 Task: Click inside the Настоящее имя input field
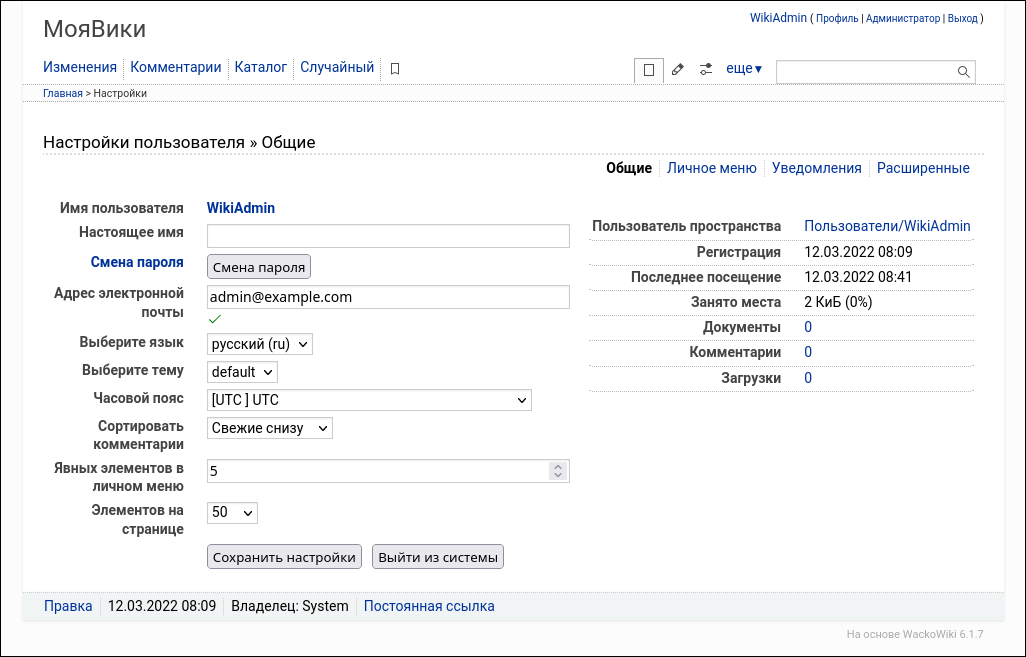click(x=387, y=235)
